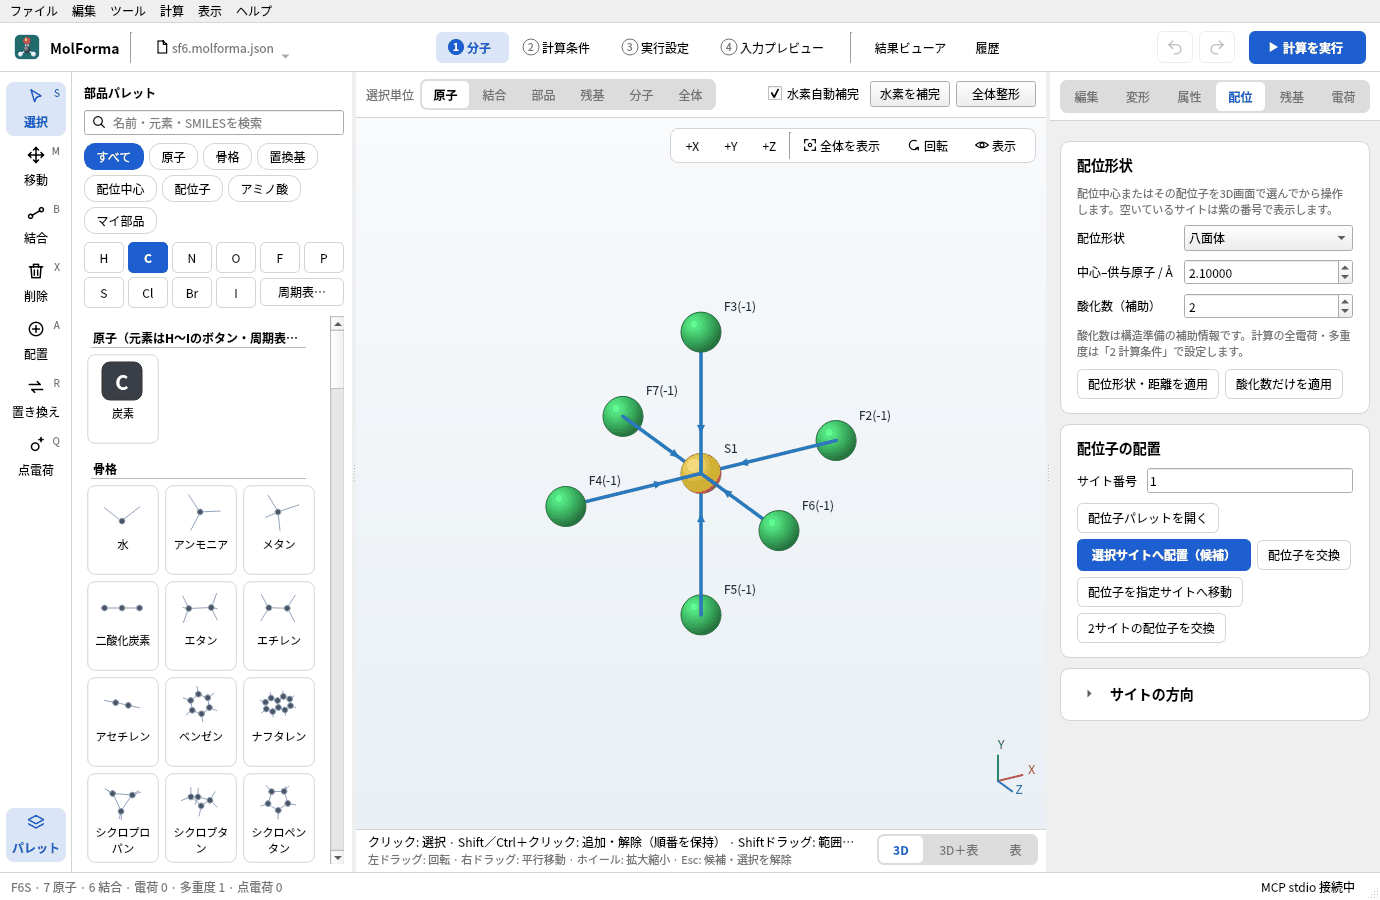Open the 表示 eye display menu

[996, 146]
